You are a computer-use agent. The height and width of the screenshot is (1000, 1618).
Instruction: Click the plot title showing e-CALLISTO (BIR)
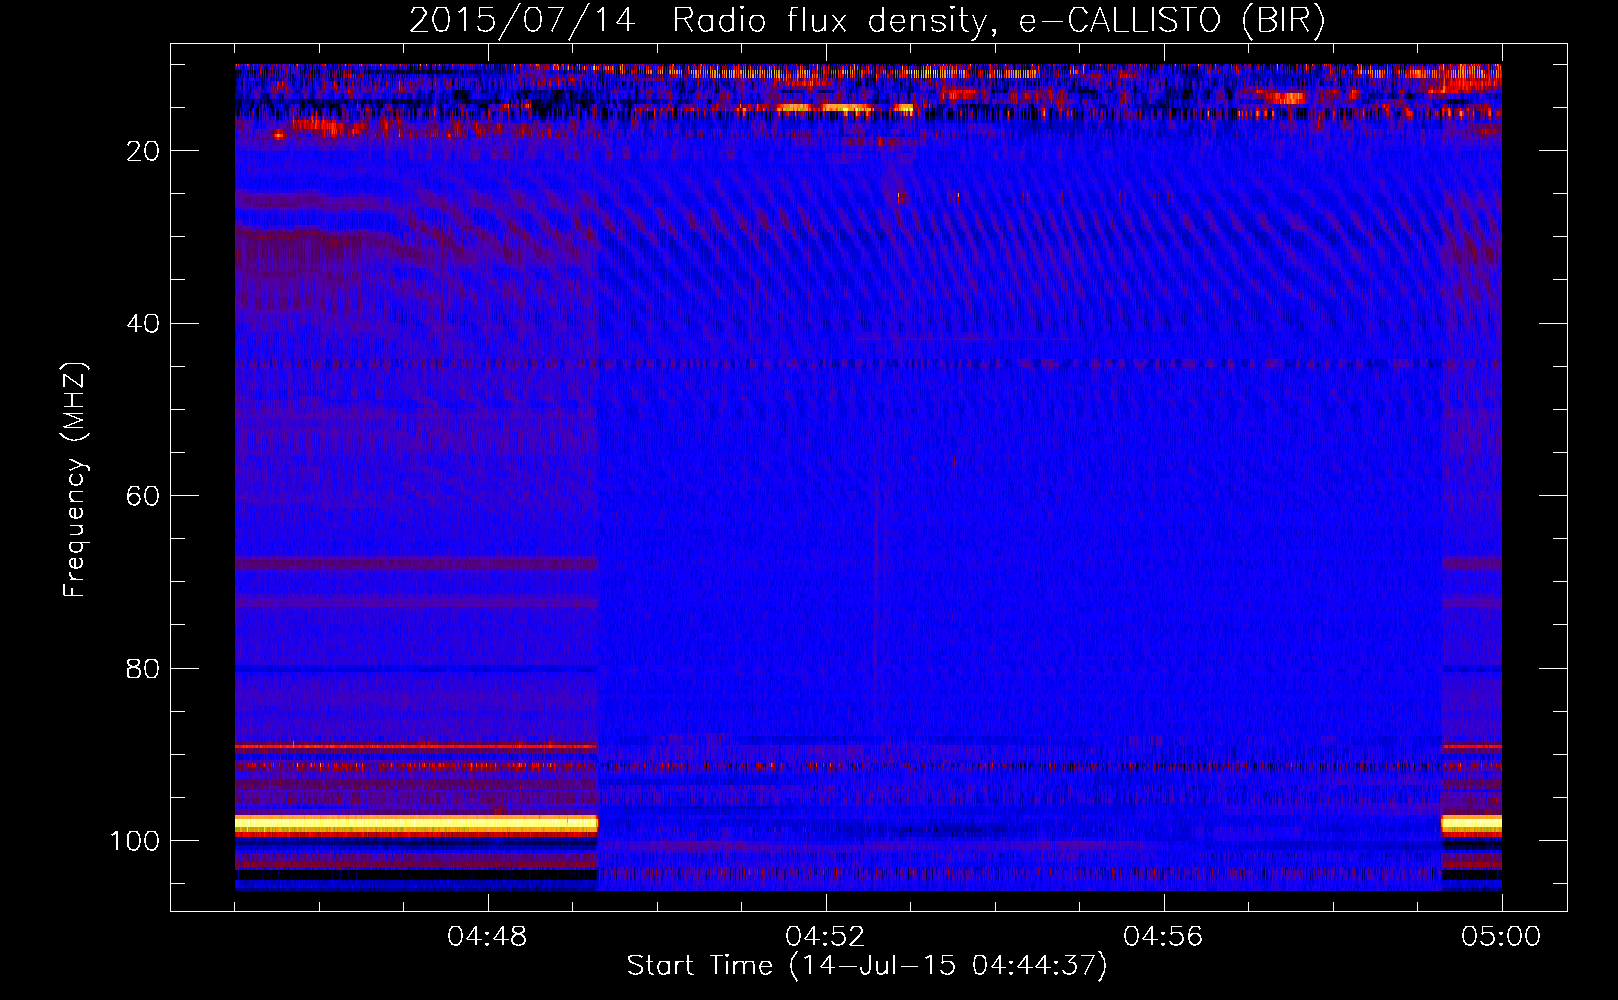coord(867,20)
